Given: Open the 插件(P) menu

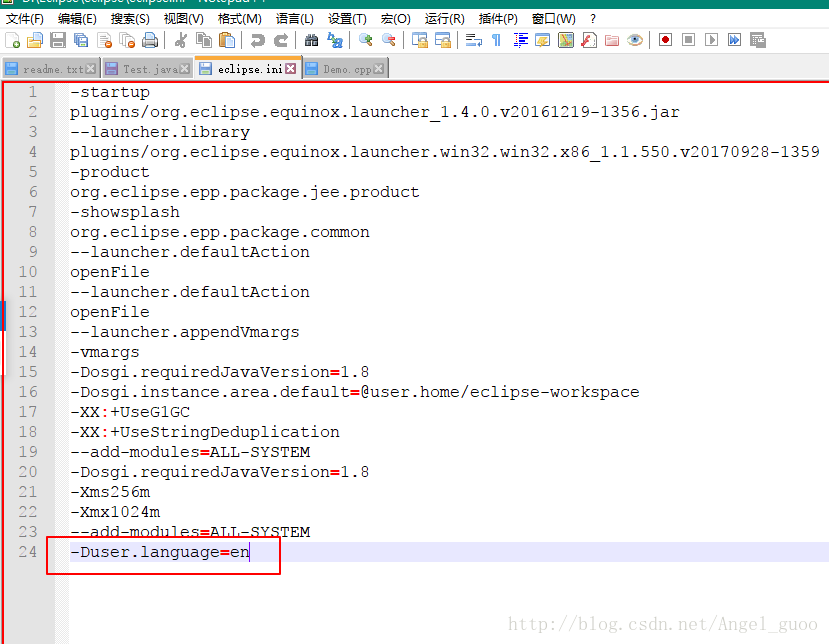Looking at the screenshot, I should coord(498,19).
